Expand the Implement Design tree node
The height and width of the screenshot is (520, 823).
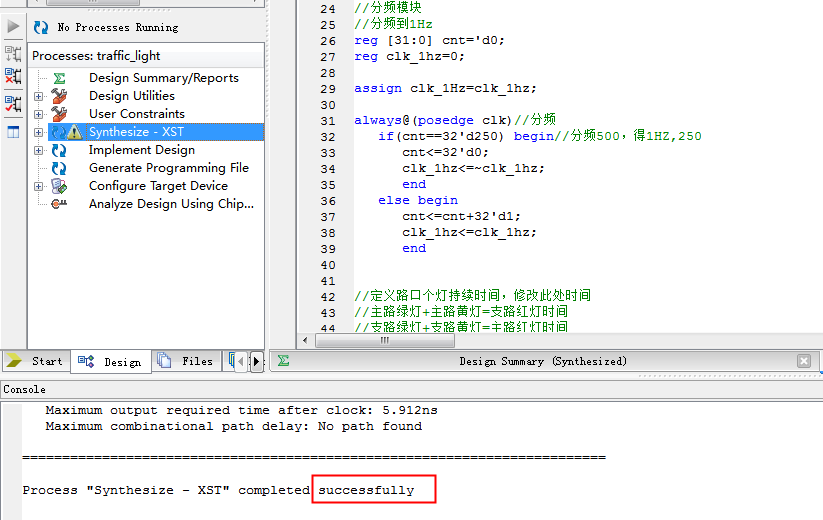click(38, 151)
